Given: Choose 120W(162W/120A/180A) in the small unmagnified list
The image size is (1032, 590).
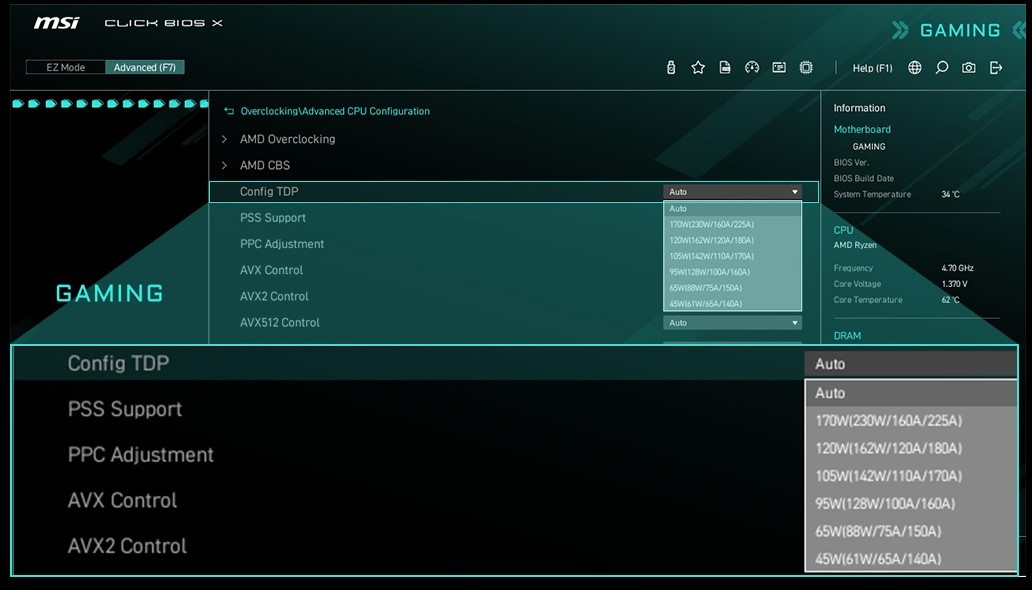Looking at the screenshot, I should pos(733,240).
